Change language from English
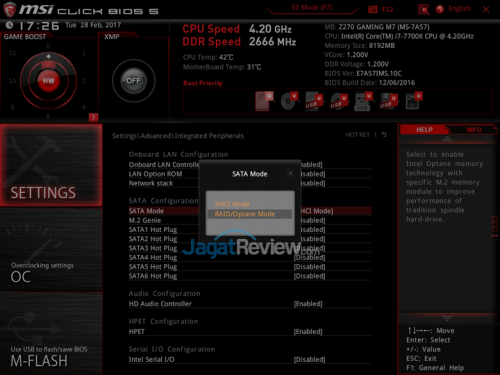Viewport: 500px width, 375px height. point(460,9)
